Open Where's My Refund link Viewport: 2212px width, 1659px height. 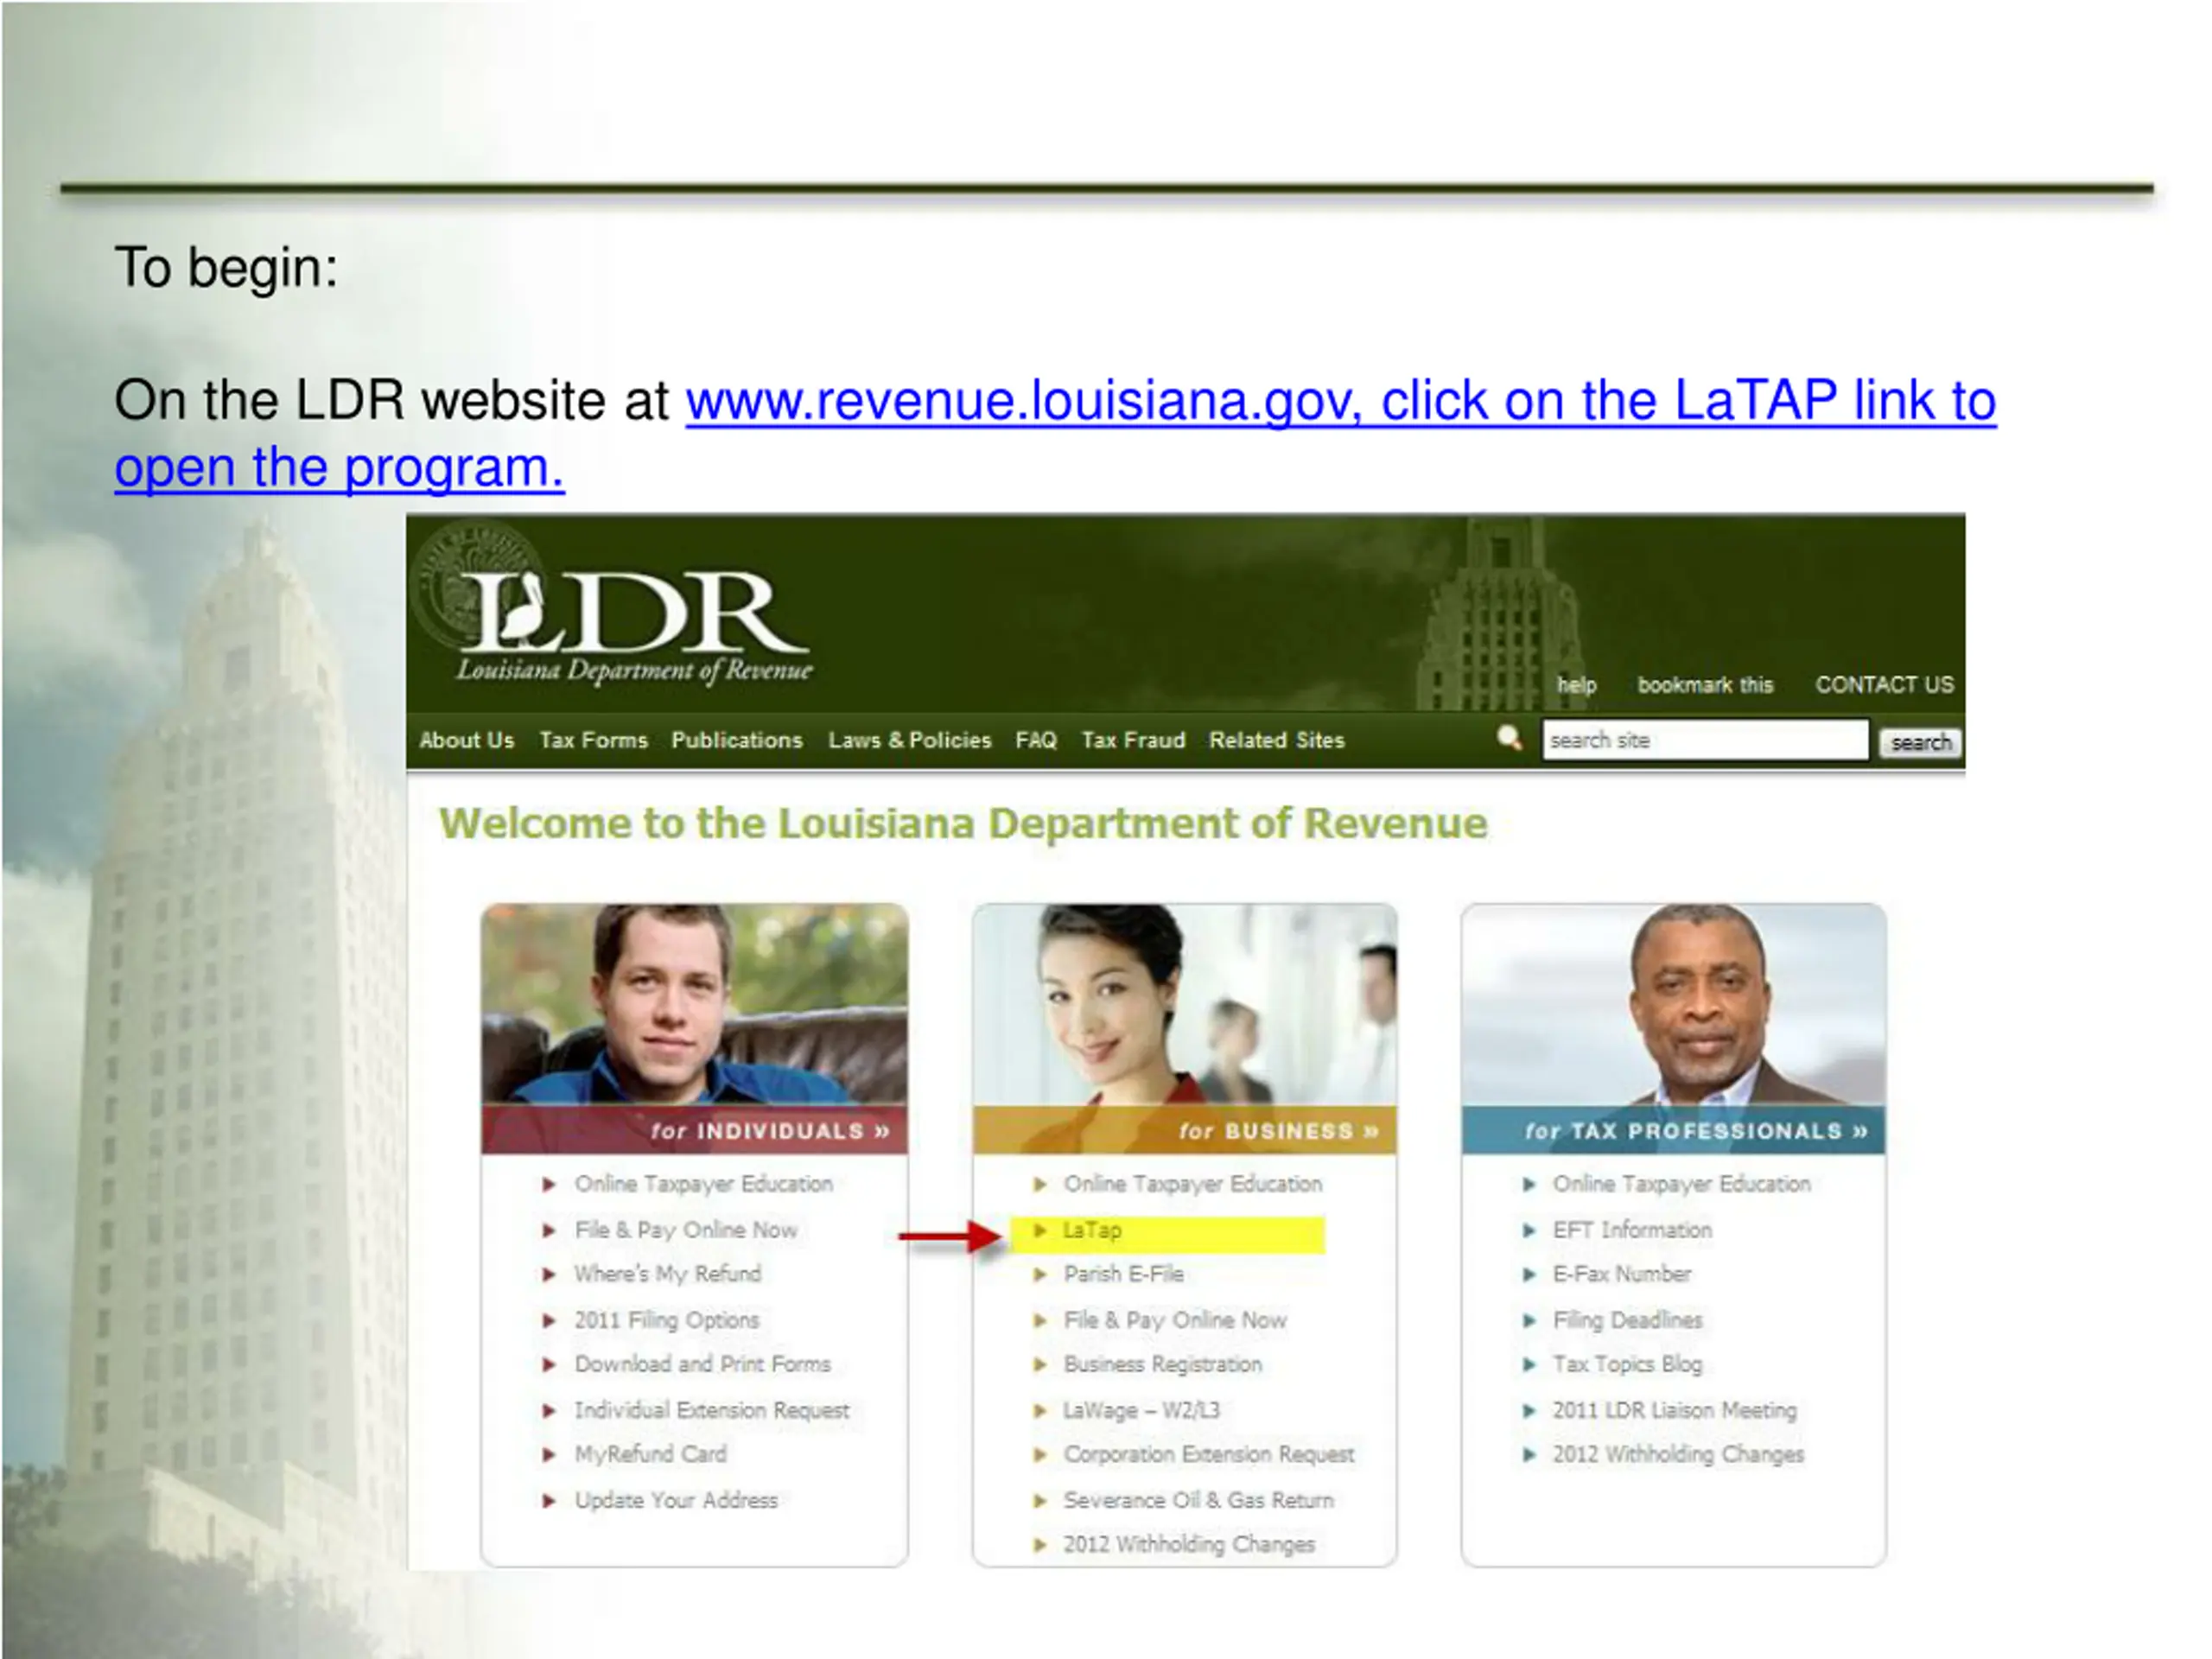[667, 1274]
